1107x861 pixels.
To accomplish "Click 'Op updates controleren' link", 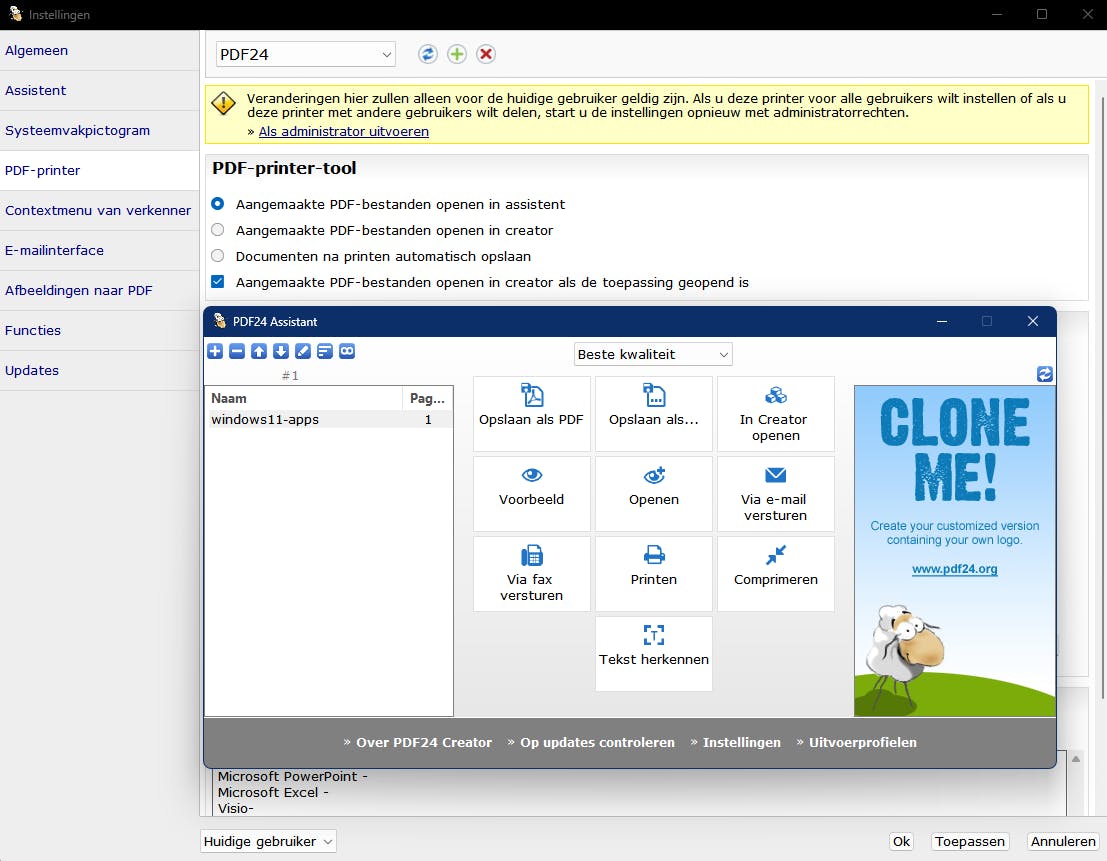I will [597, 742].
